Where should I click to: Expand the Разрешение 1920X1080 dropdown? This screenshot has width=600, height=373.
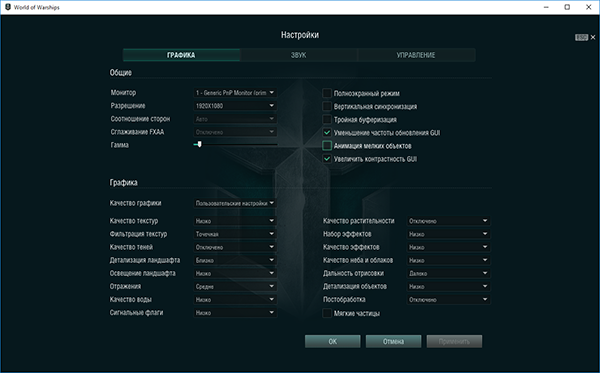pyautogui.click(x=235, y=106)
